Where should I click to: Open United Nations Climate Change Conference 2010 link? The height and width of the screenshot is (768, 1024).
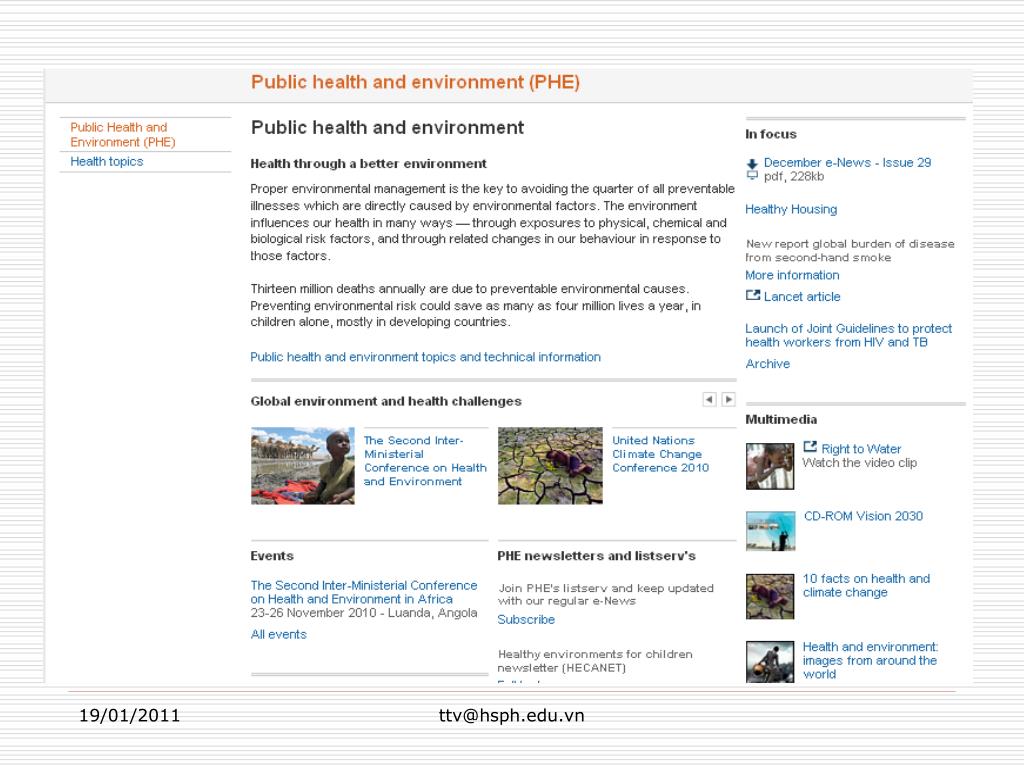pyautogui.click(x=660, y=454)
